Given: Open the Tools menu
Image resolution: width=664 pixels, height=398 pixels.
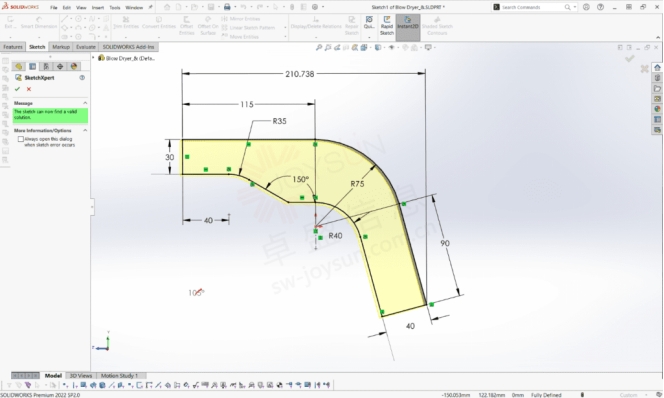Looking at the screenshot, I should (115, 8).
